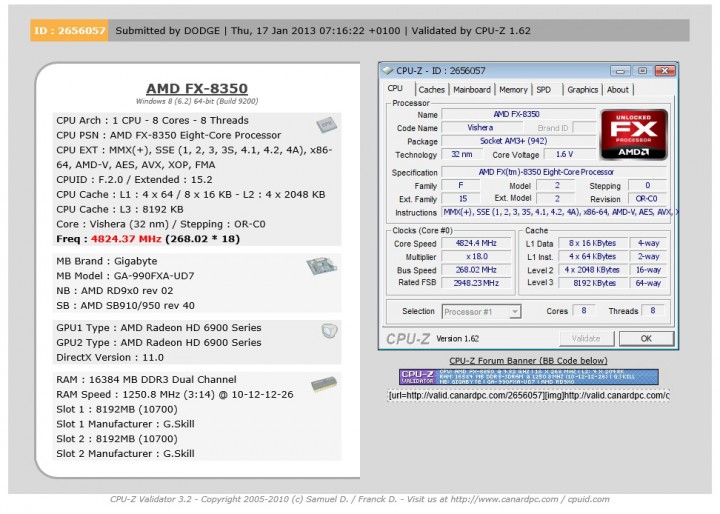Click the AMD FX Unlocked processor logo
The width and height of the screenshot is (720, 514).
click(x=634, y=134)
